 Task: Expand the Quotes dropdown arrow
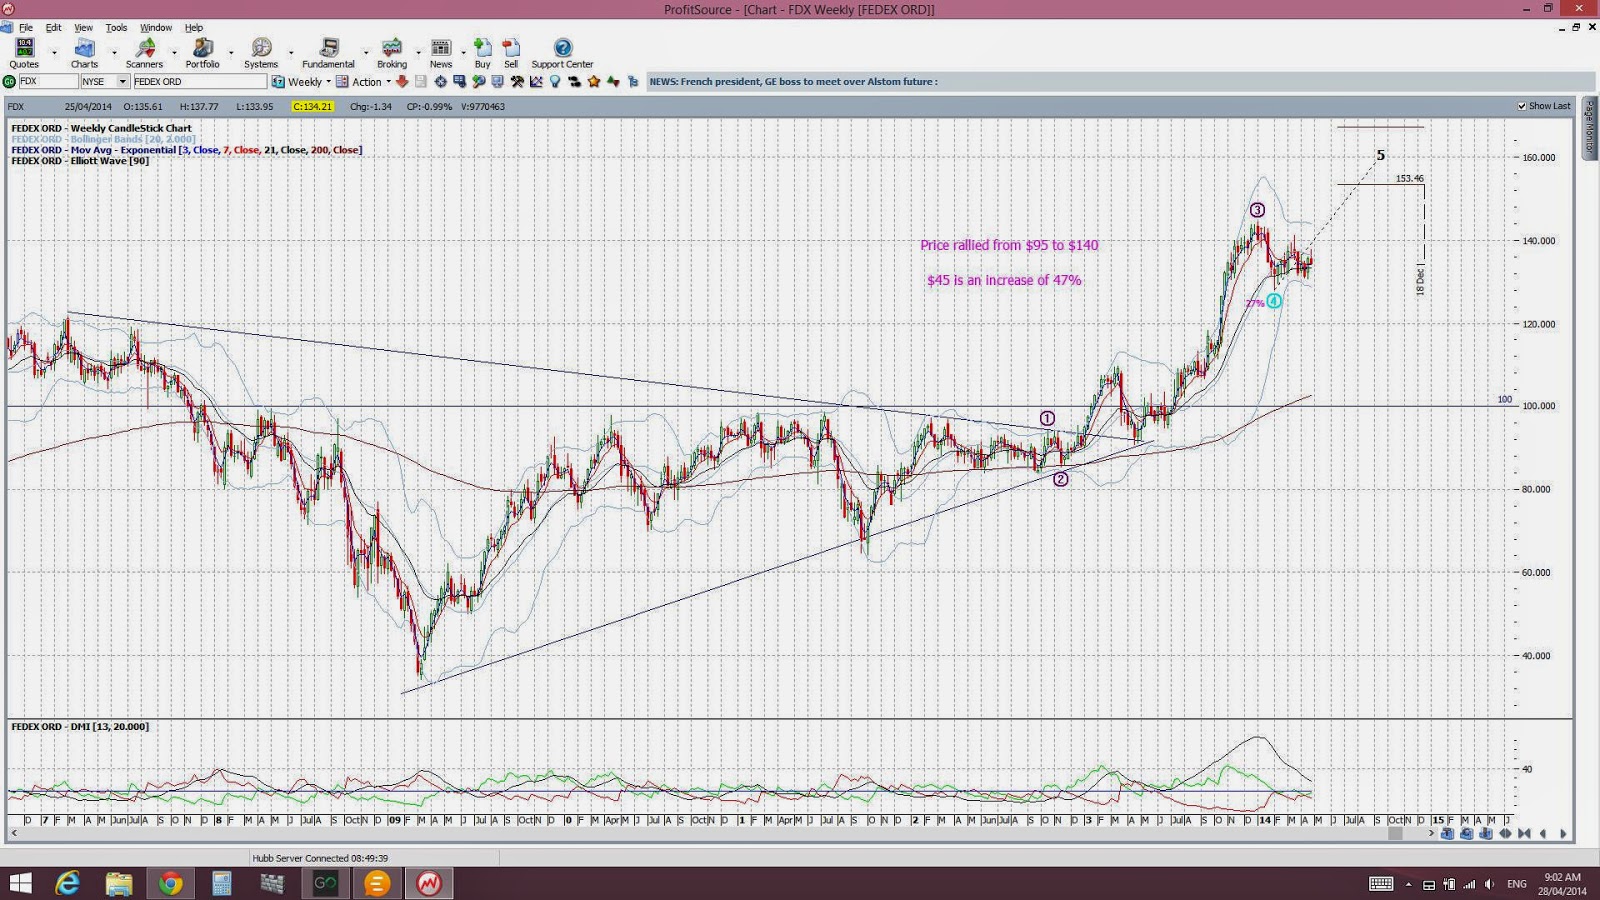coord(54,53)
